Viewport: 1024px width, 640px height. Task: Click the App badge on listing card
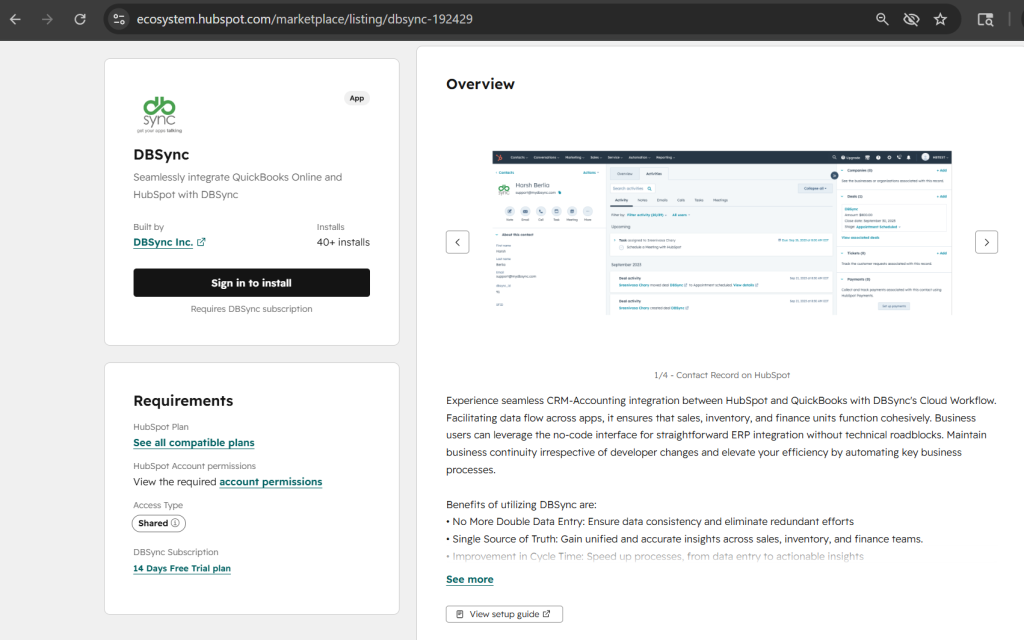[357, 98]
